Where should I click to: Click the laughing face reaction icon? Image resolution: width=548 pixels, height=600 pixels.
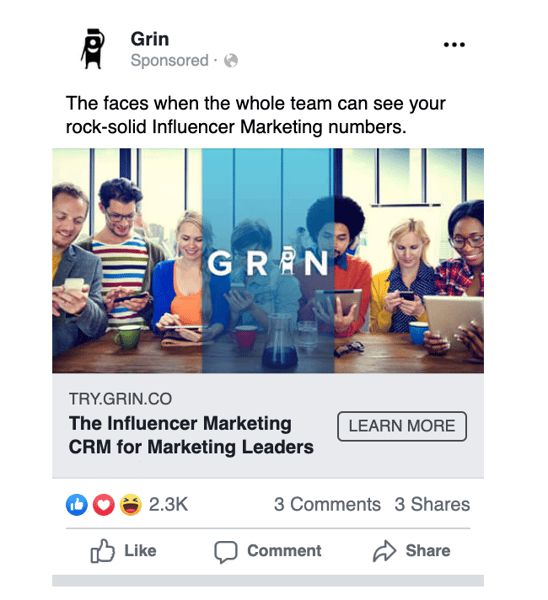click(x=130, y=505)
